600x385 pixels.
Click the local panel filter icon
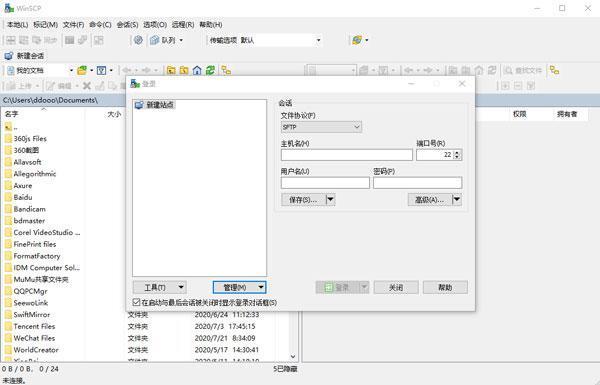coord(101,70)
